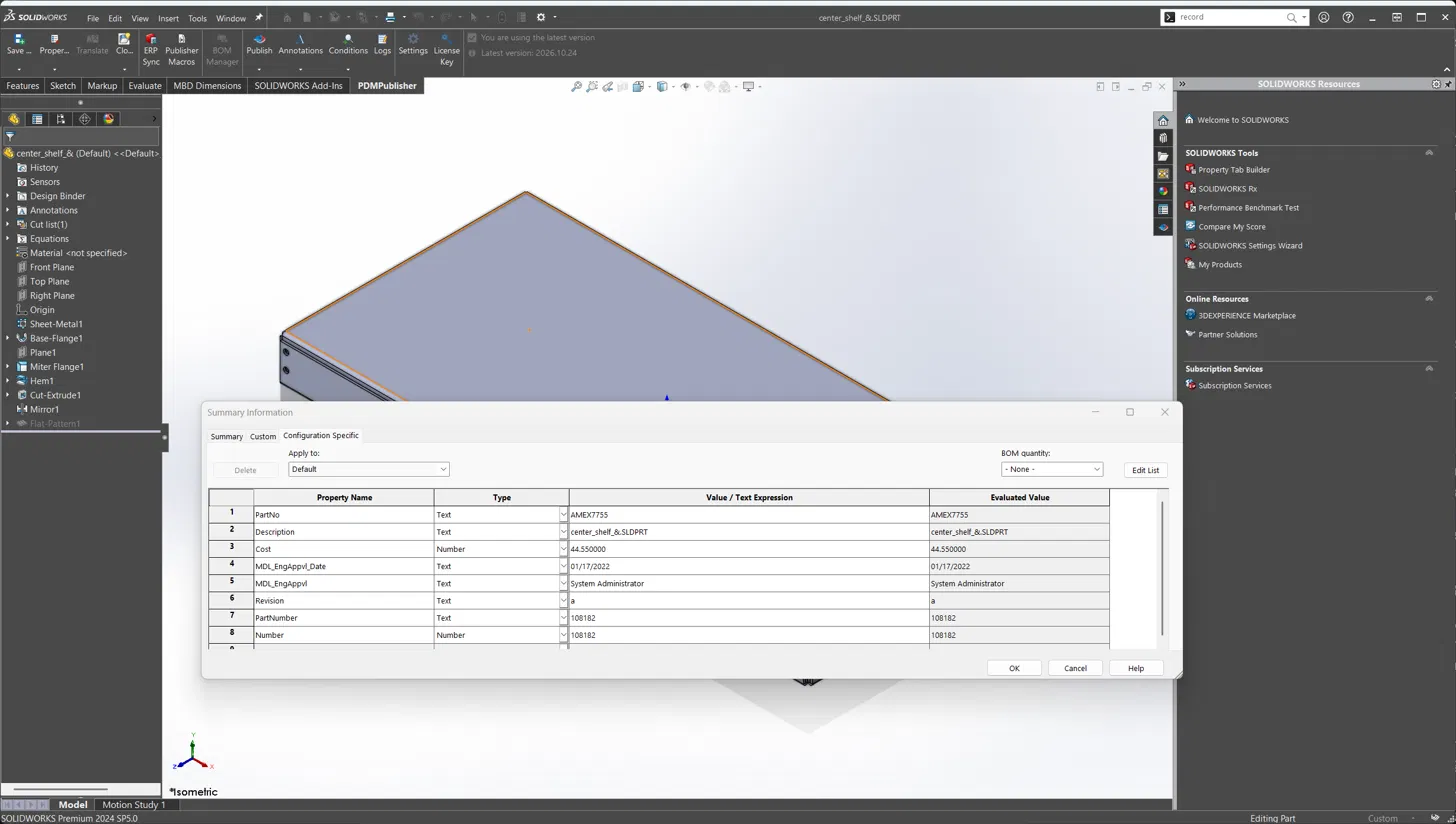Open the BOM quantity dropdown
Viewport: 1456px width, 824px height.
point(1051,469)
